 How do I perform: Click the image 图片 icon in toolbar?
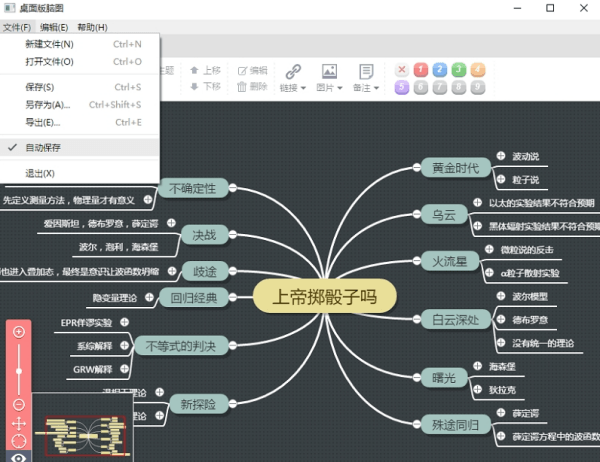click(x=329, y=71)
